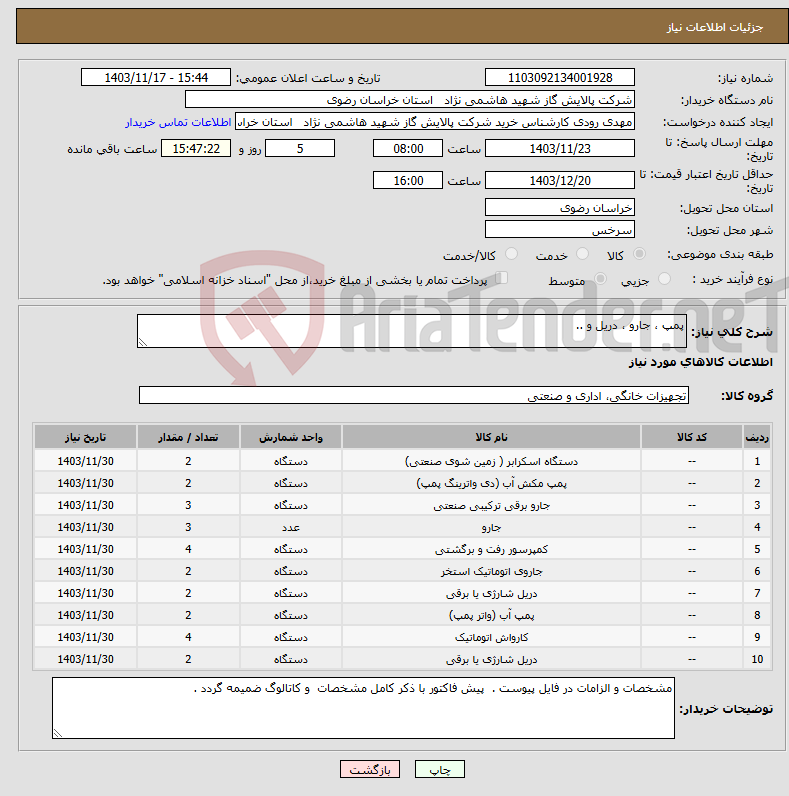Click item جارو برقی ترکیبی صنعتی
789x796 pixels.
491,505
